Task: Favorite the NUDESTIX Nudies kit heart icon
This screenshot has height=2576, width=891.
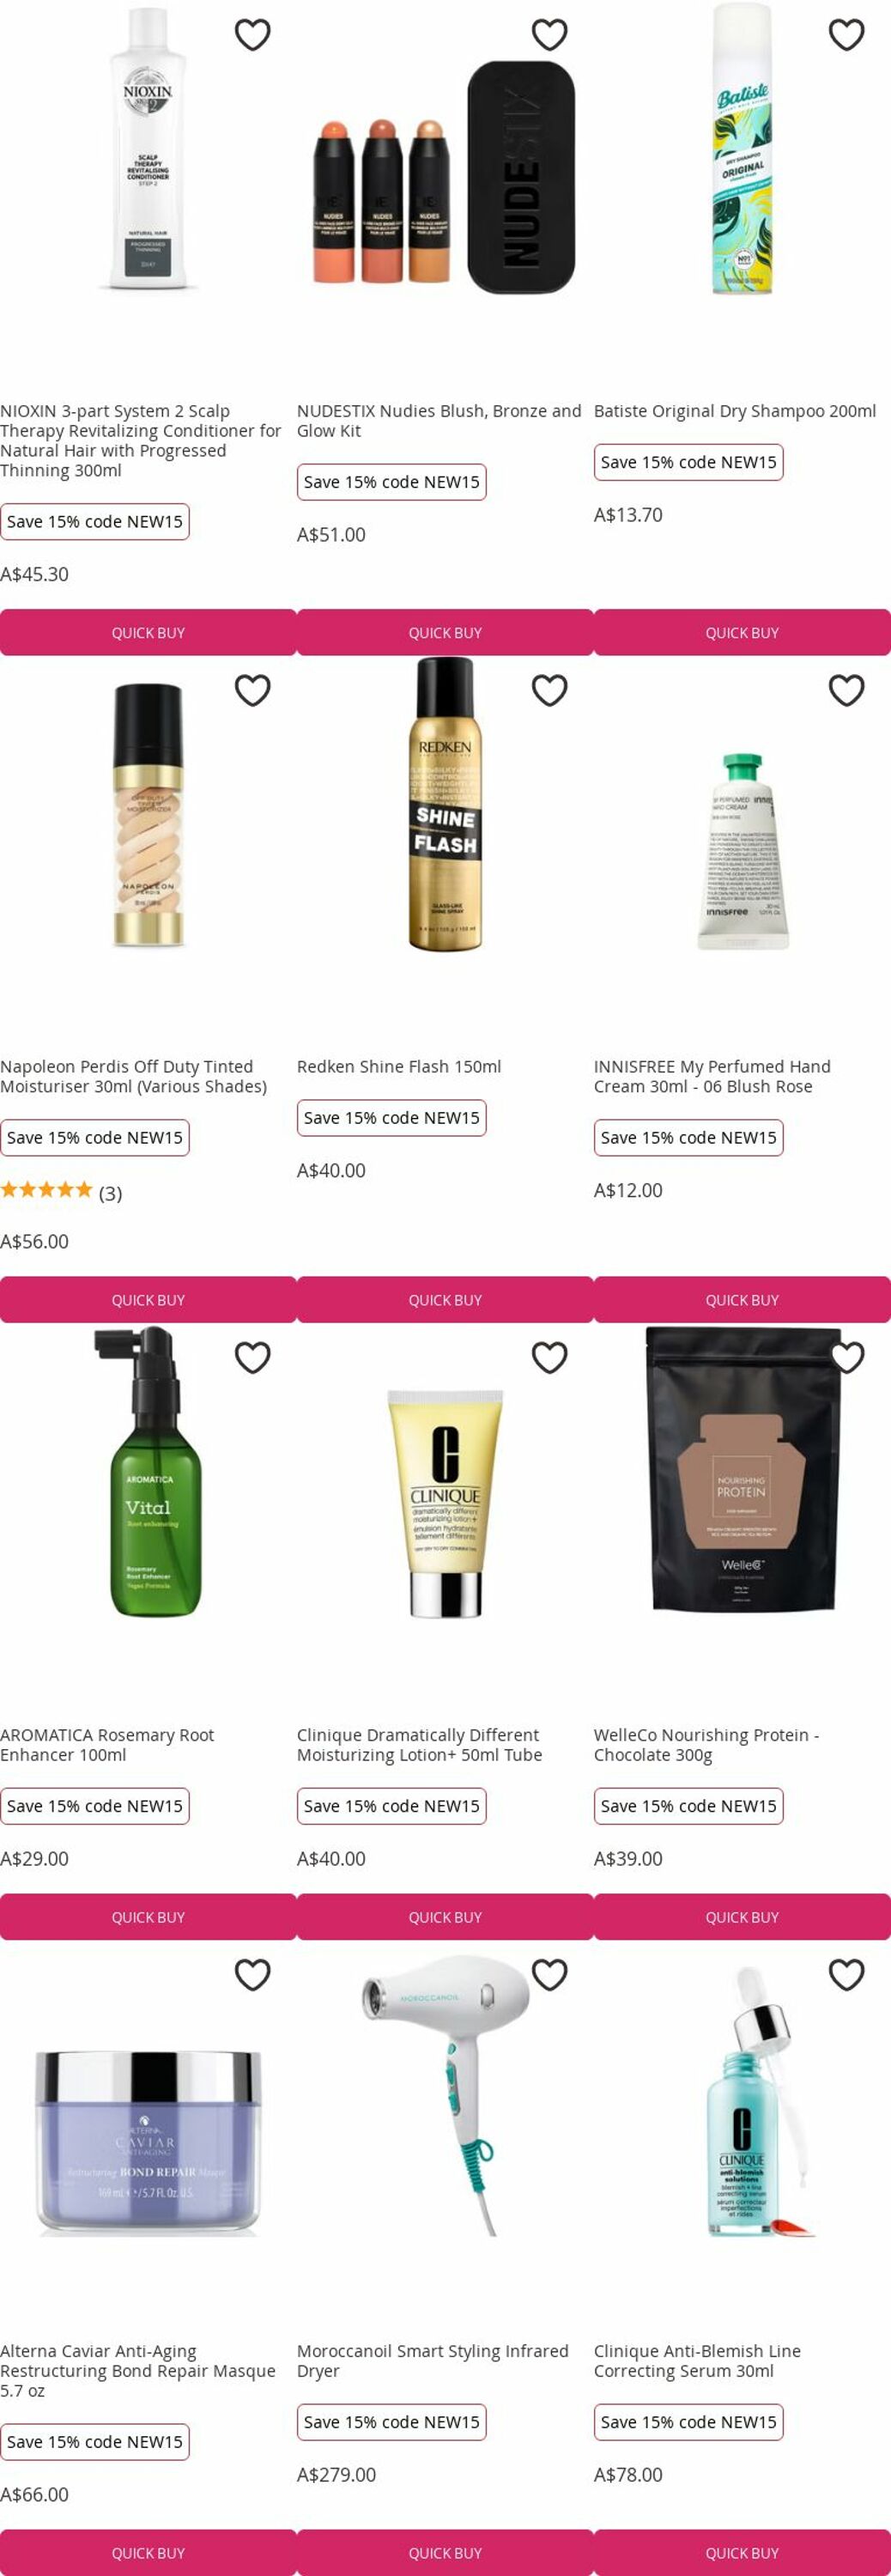Action: pyautogui.click(x=550, y=35)
